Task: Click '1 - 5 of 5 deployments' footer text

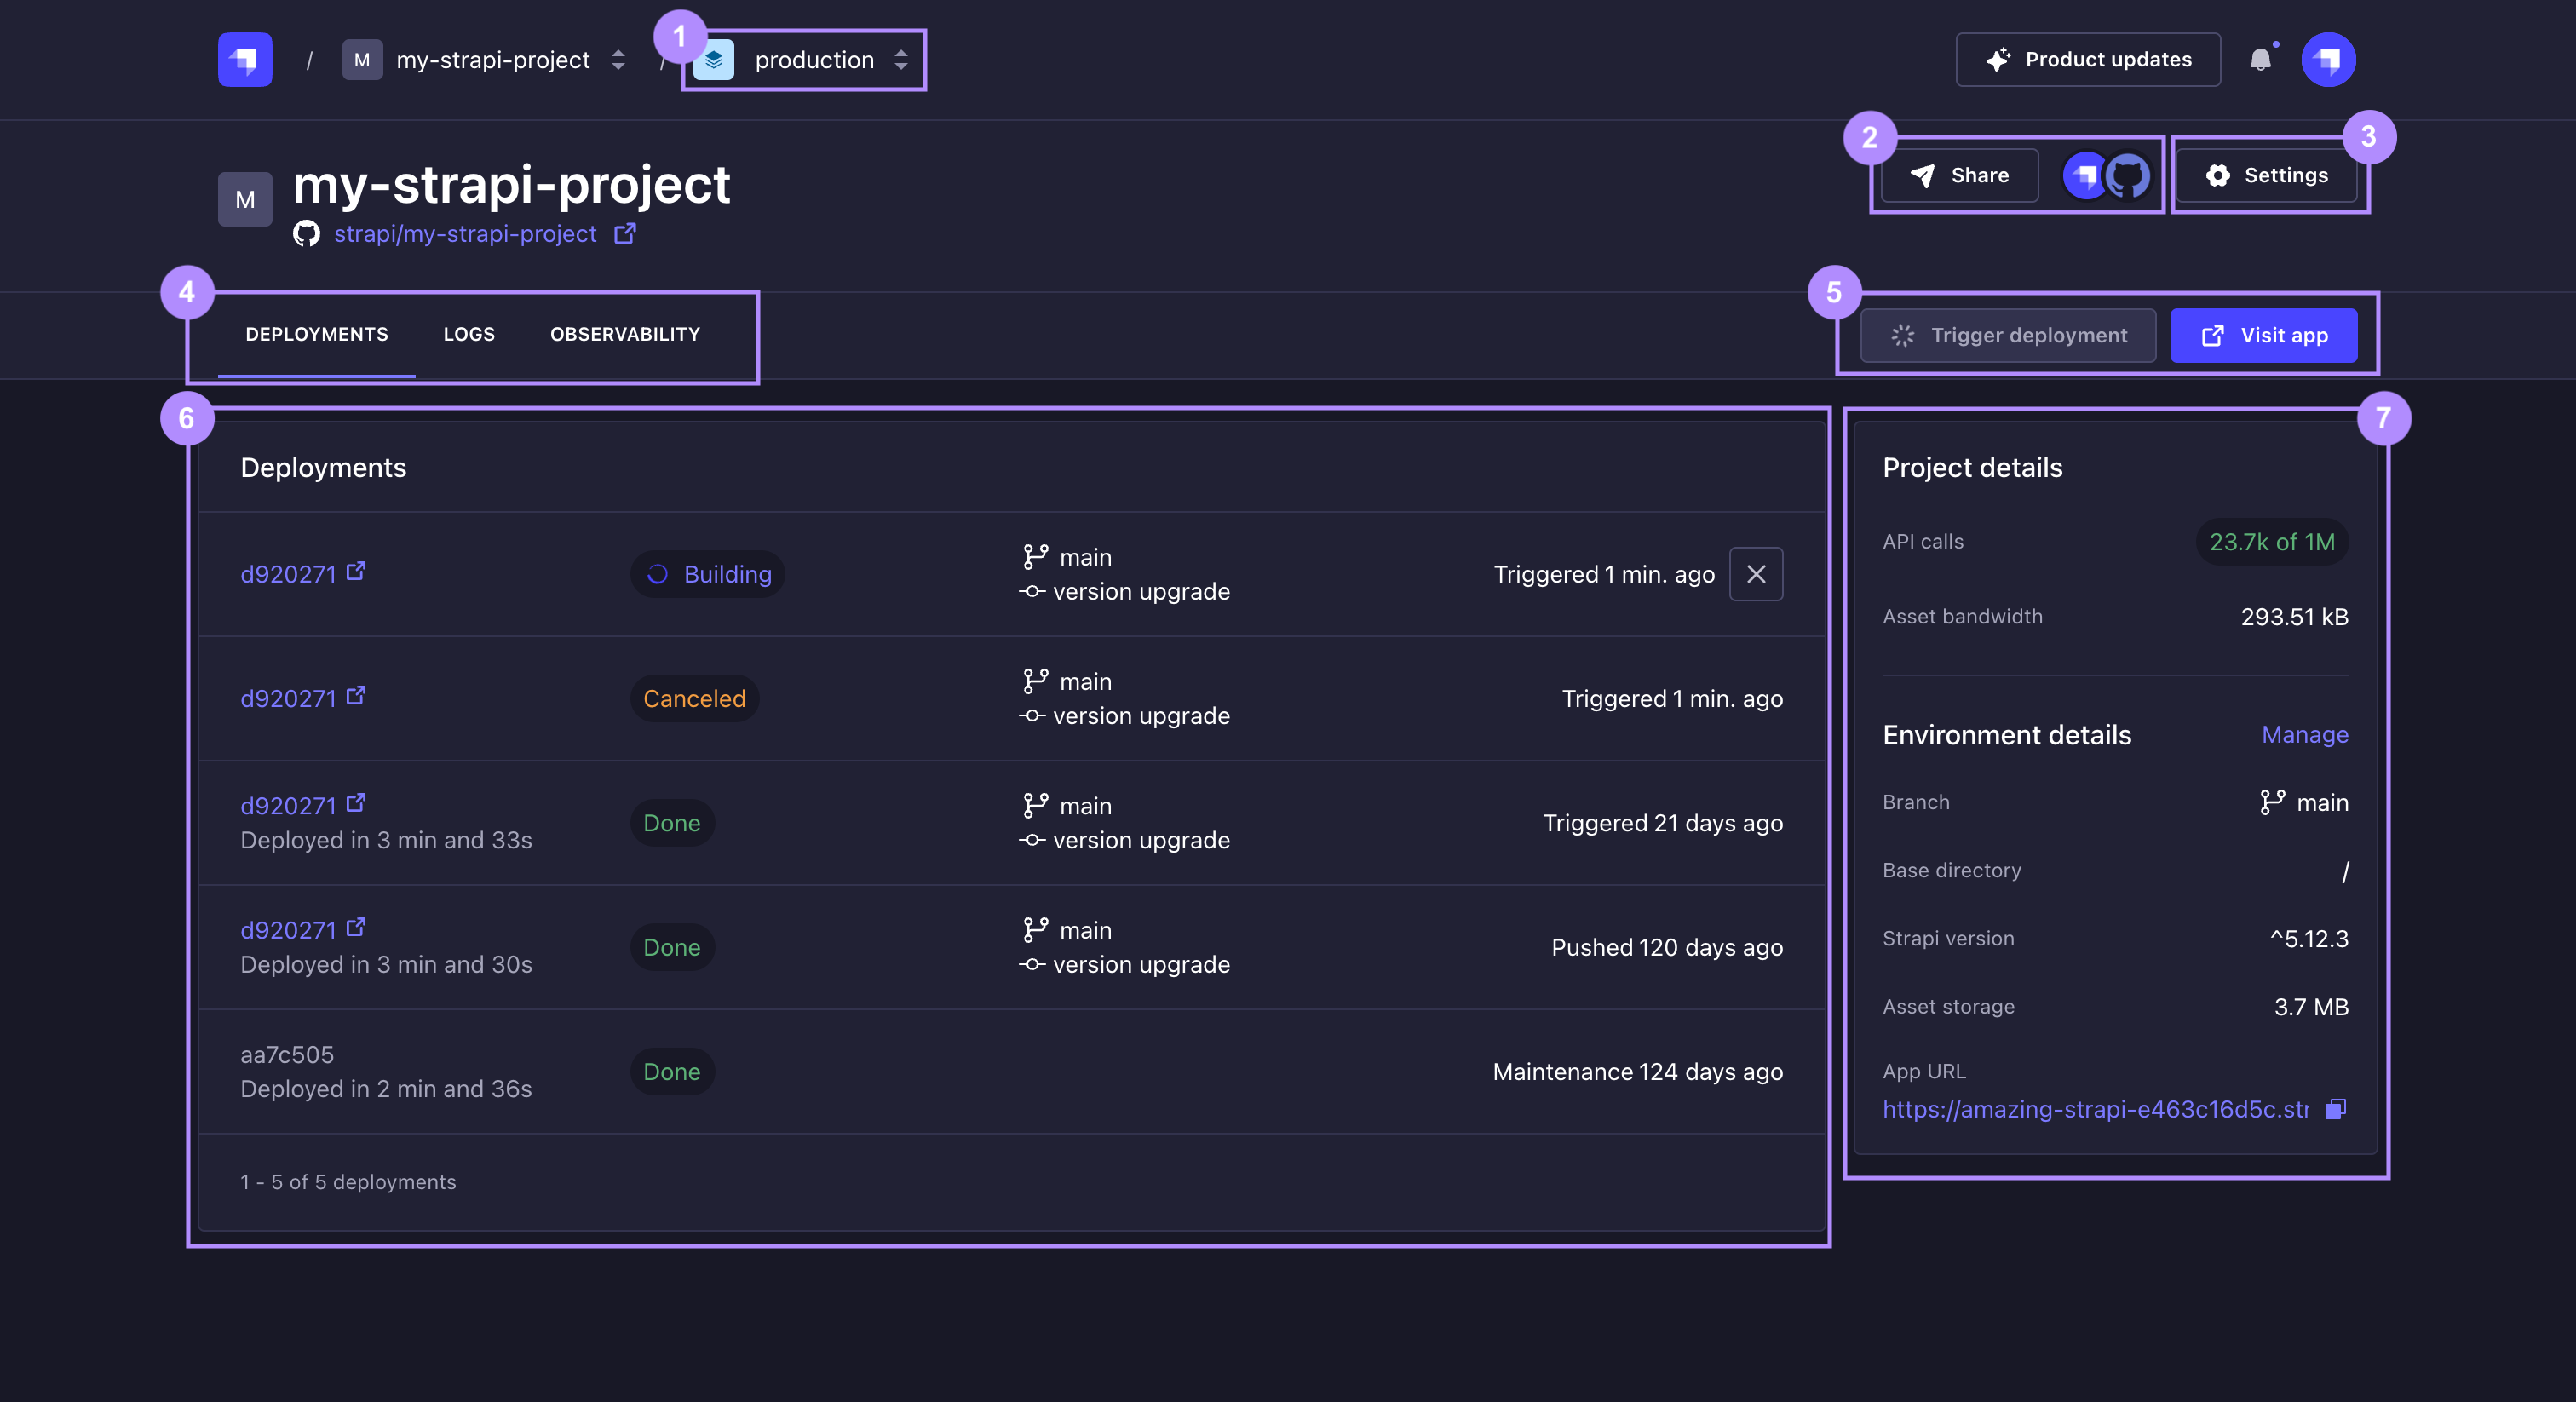Action: click(348, 1182)
